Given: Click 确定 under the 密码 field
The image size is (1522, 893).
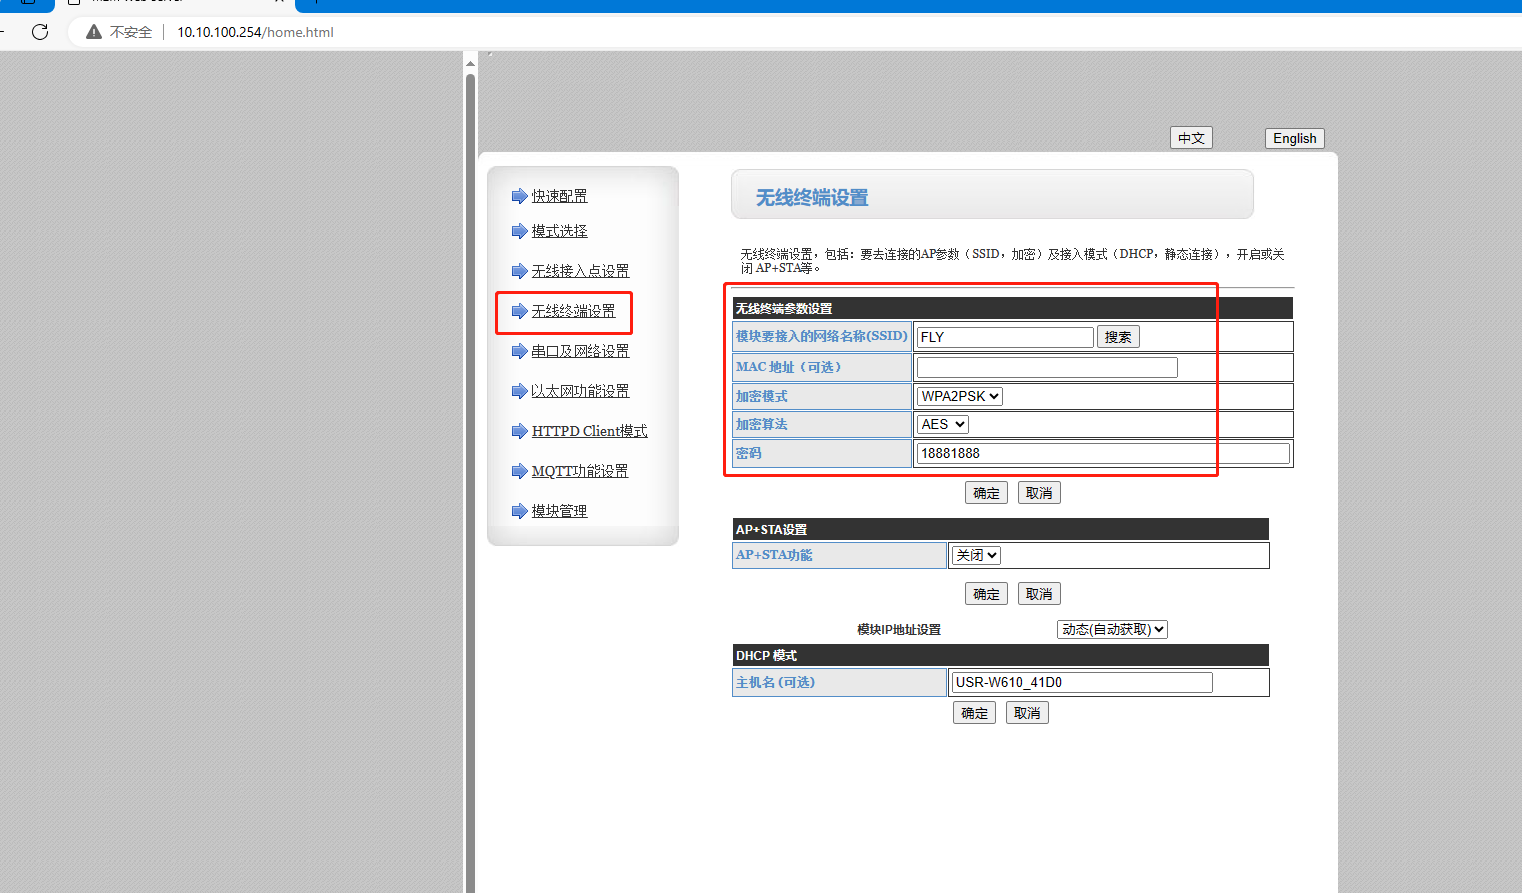Looking at the screenshot, I should click(x=986, y=493).
